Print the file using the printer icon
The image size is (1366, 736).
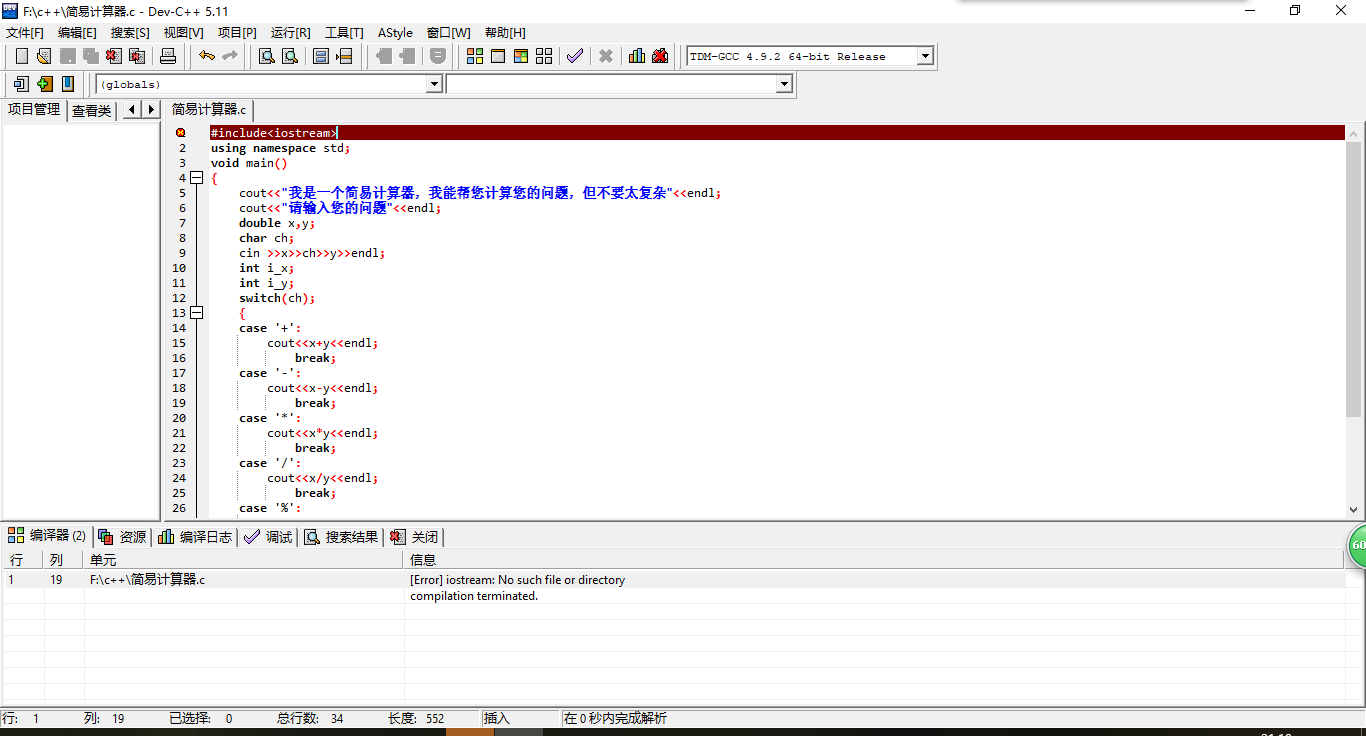click(x=168, y=56)
